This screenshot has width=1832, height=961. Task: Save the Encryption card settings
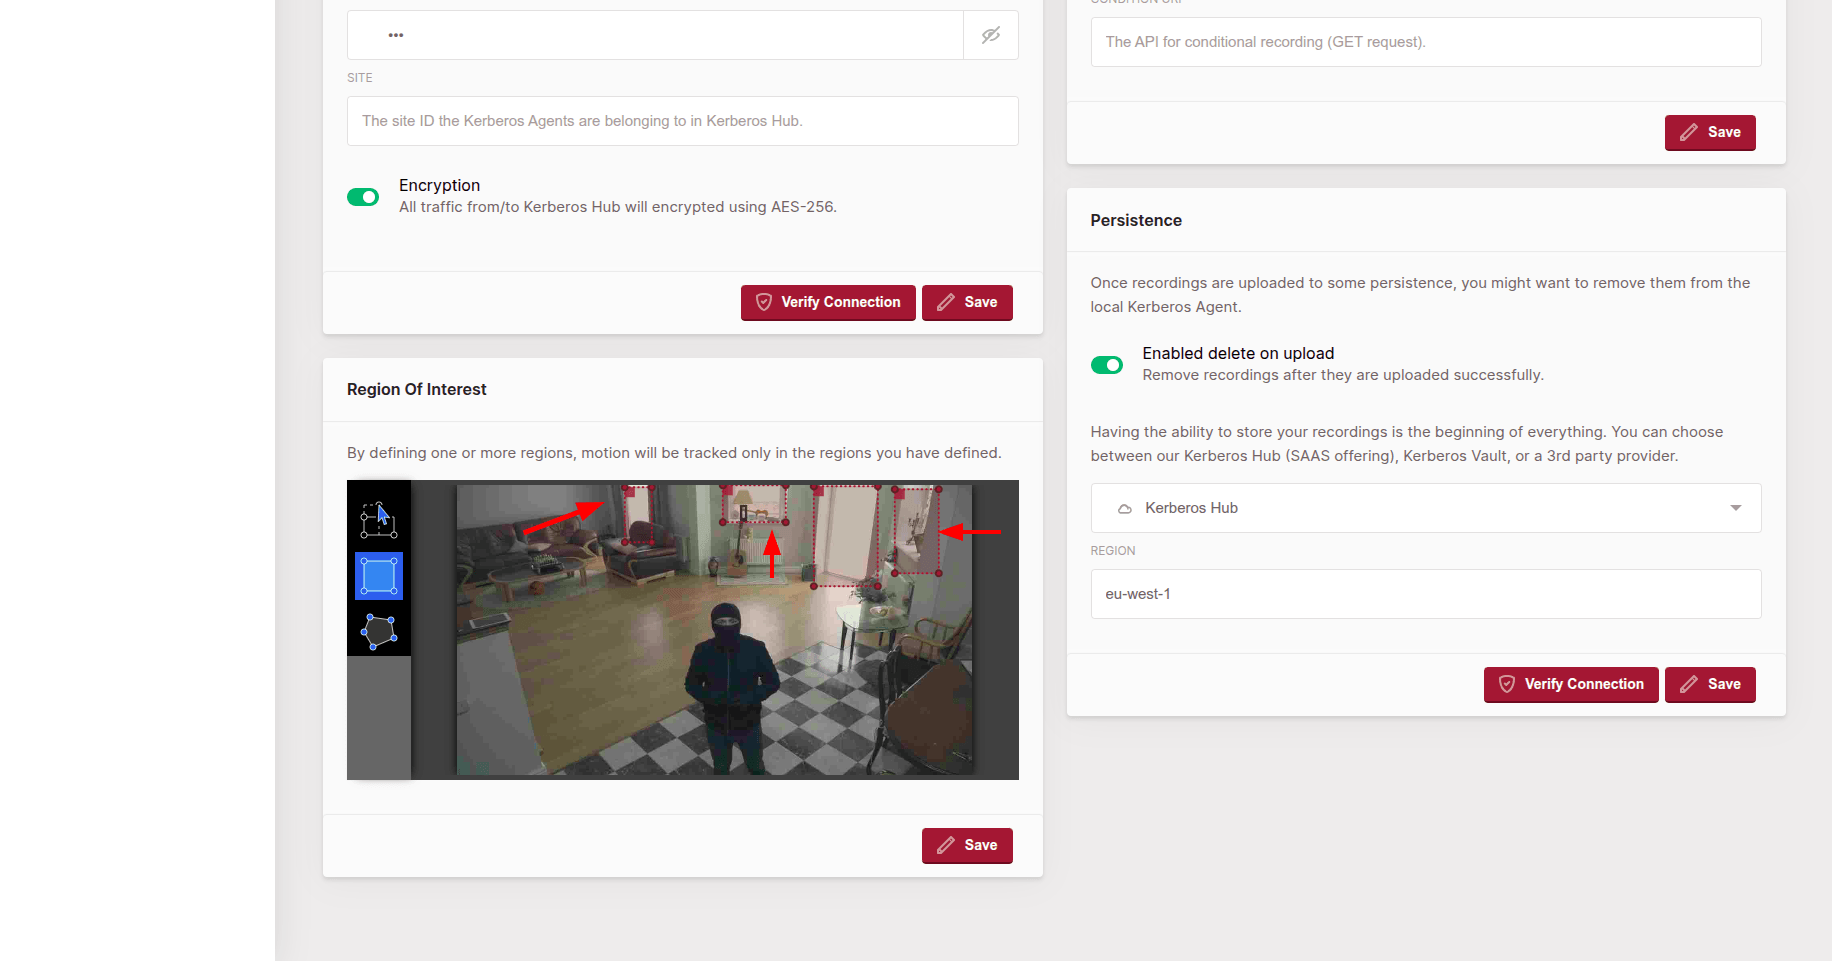click(967, 302)
